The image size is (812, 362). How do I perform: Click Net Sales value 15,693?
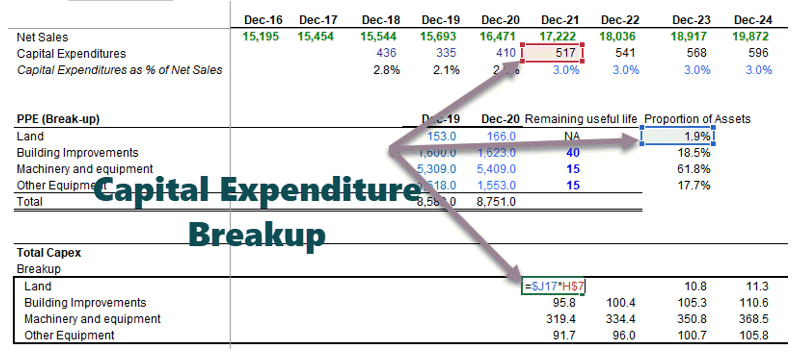[x=439, y=37]
